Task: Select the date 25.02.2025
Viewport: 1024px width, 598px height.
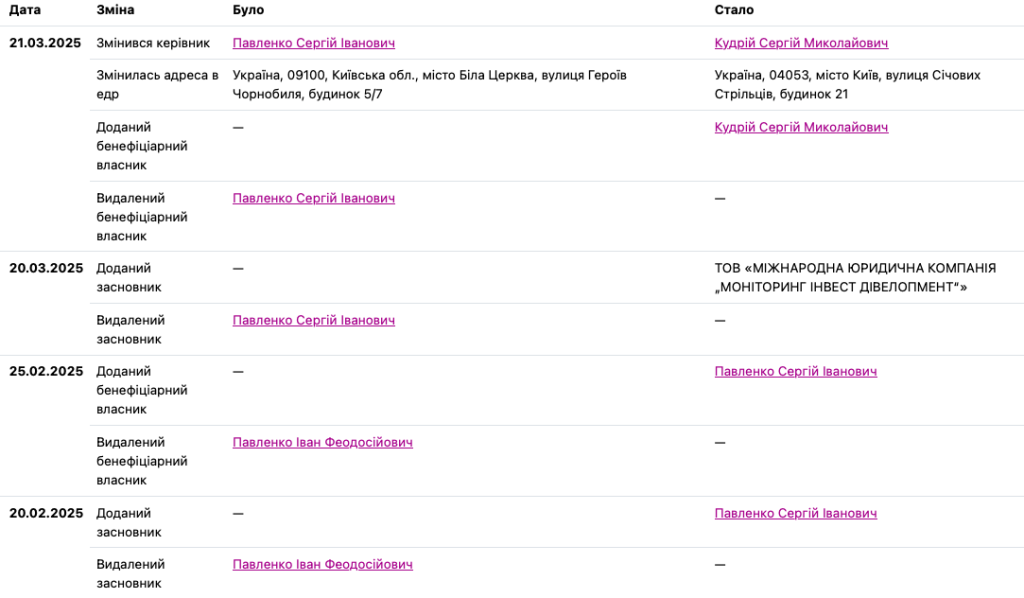Action: tap(46, 371)
